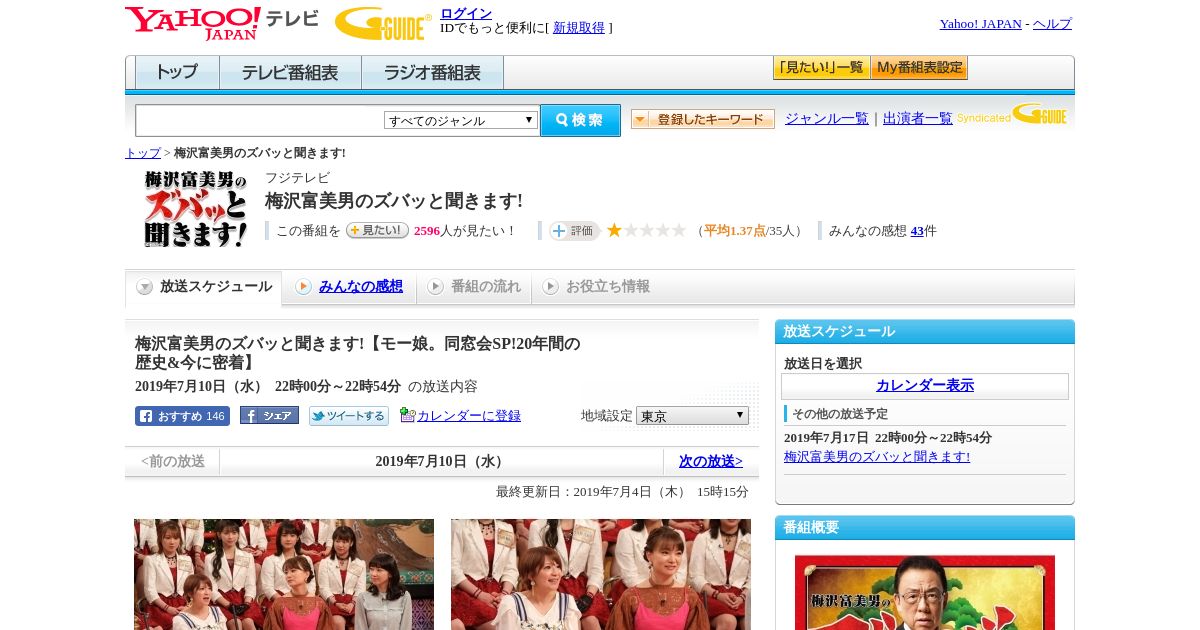This screenshot has width=1200, height=630.
Task: Select the fifth rating star
Action: click(x=678, y=230)
